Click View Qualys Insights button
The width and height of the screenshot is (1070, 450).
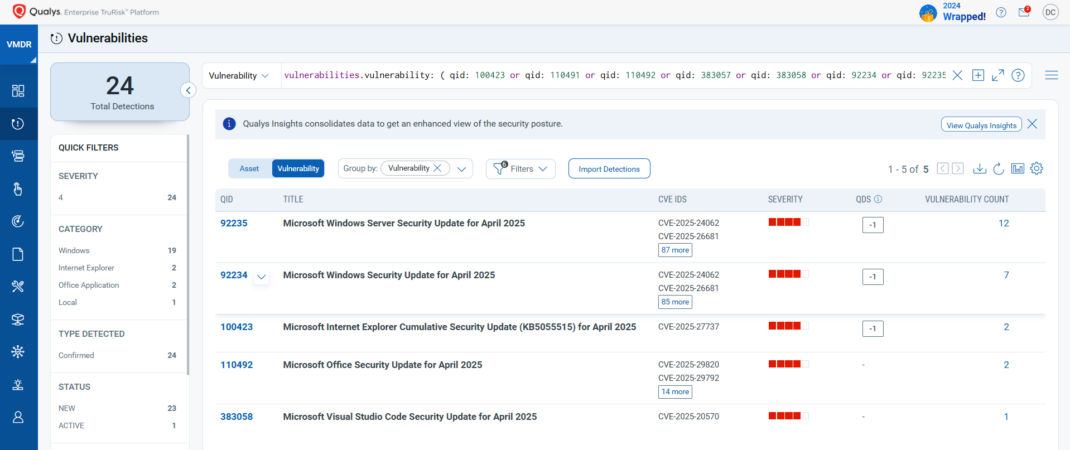point(981,125)
